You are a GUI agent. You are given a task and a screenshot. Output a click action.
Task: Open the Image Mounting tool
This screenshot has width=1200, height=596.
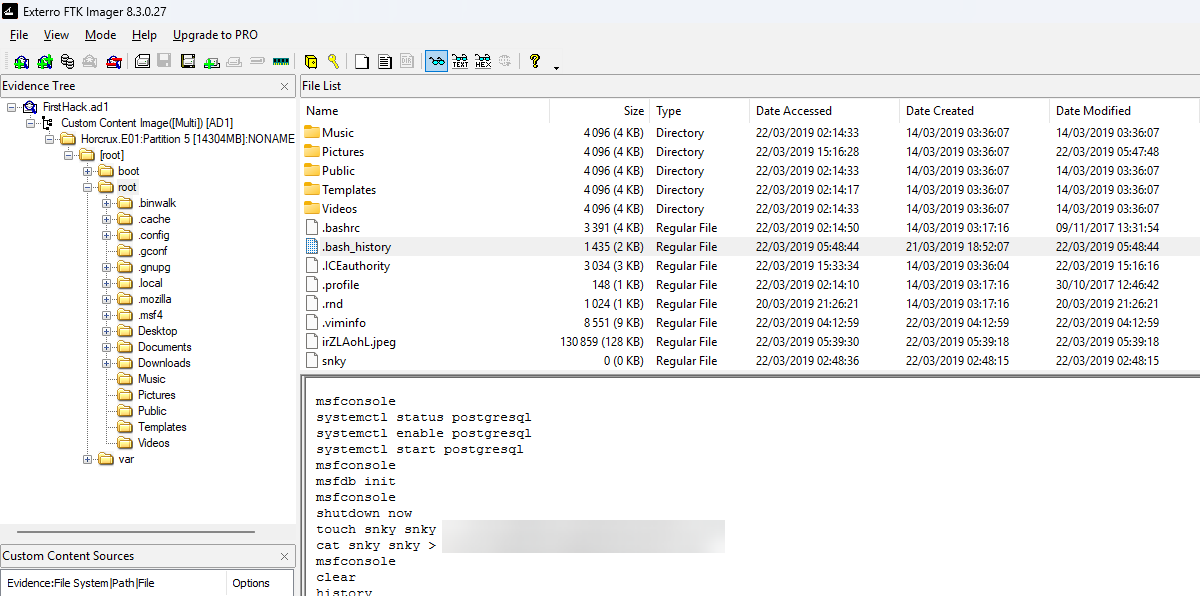click(67, 61)
